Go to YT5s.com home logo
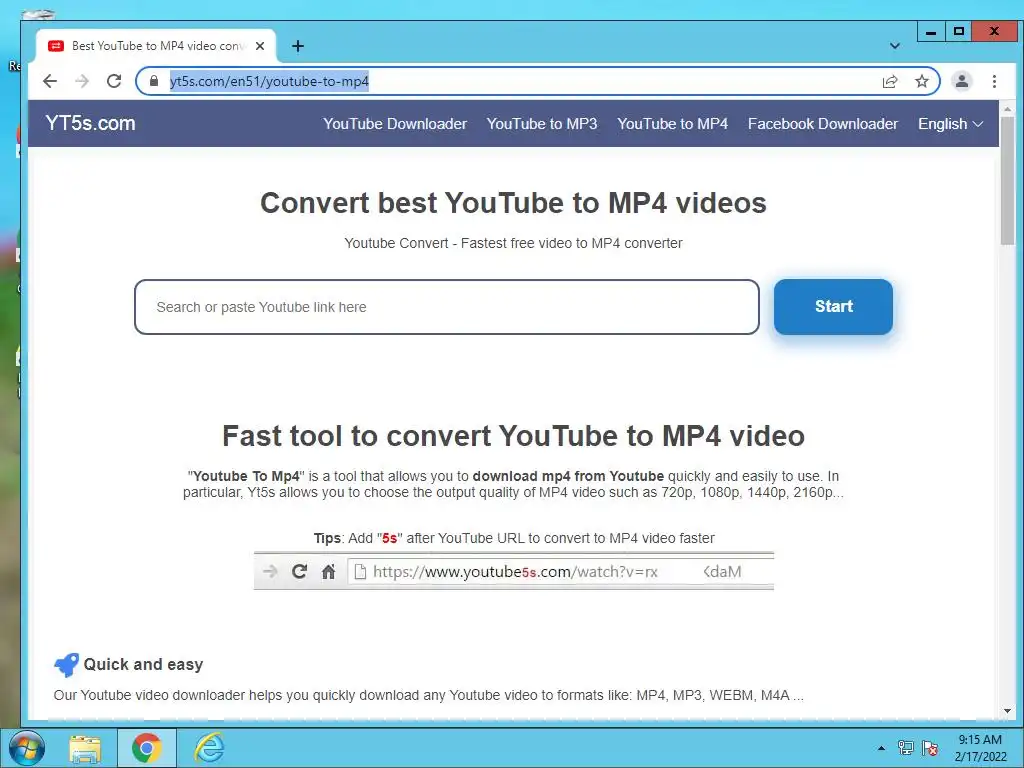Viewport: 1024px width, 768px height. (90, 123)
